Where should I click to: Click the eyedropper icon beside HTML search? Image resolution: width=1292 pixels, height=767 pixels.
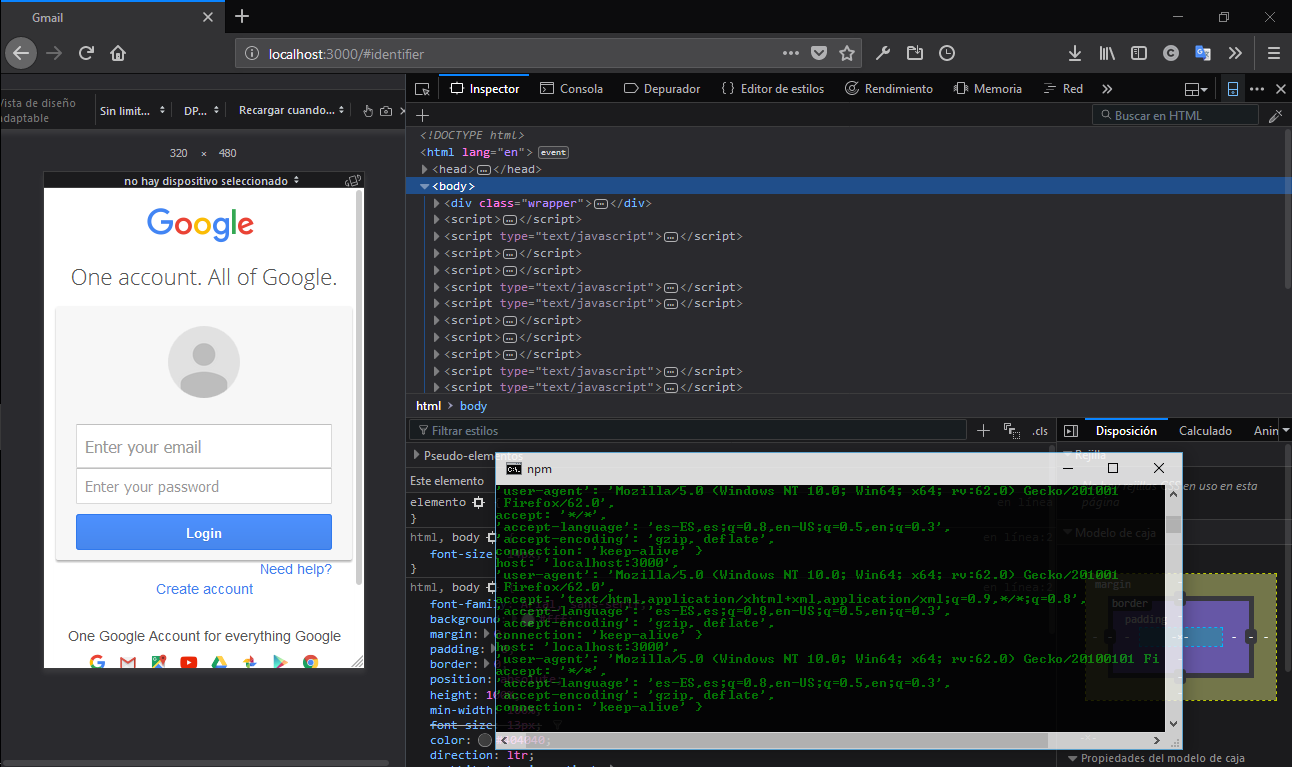[x=1275, y=116]
